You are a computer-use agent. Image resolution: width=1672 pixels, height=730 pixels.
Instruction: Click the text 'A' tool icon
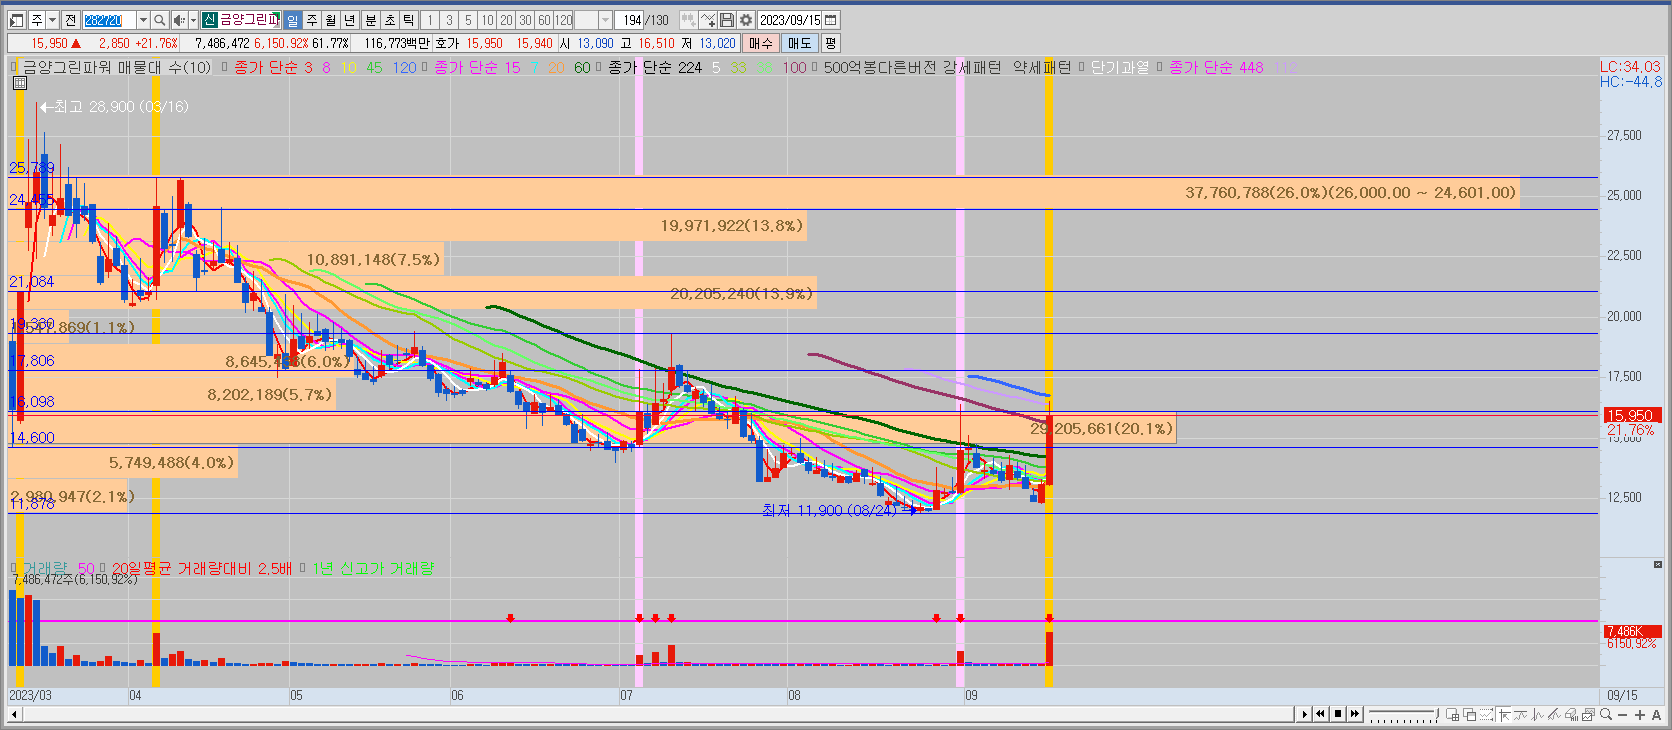pyautogui.click(x=1656, y=714)
